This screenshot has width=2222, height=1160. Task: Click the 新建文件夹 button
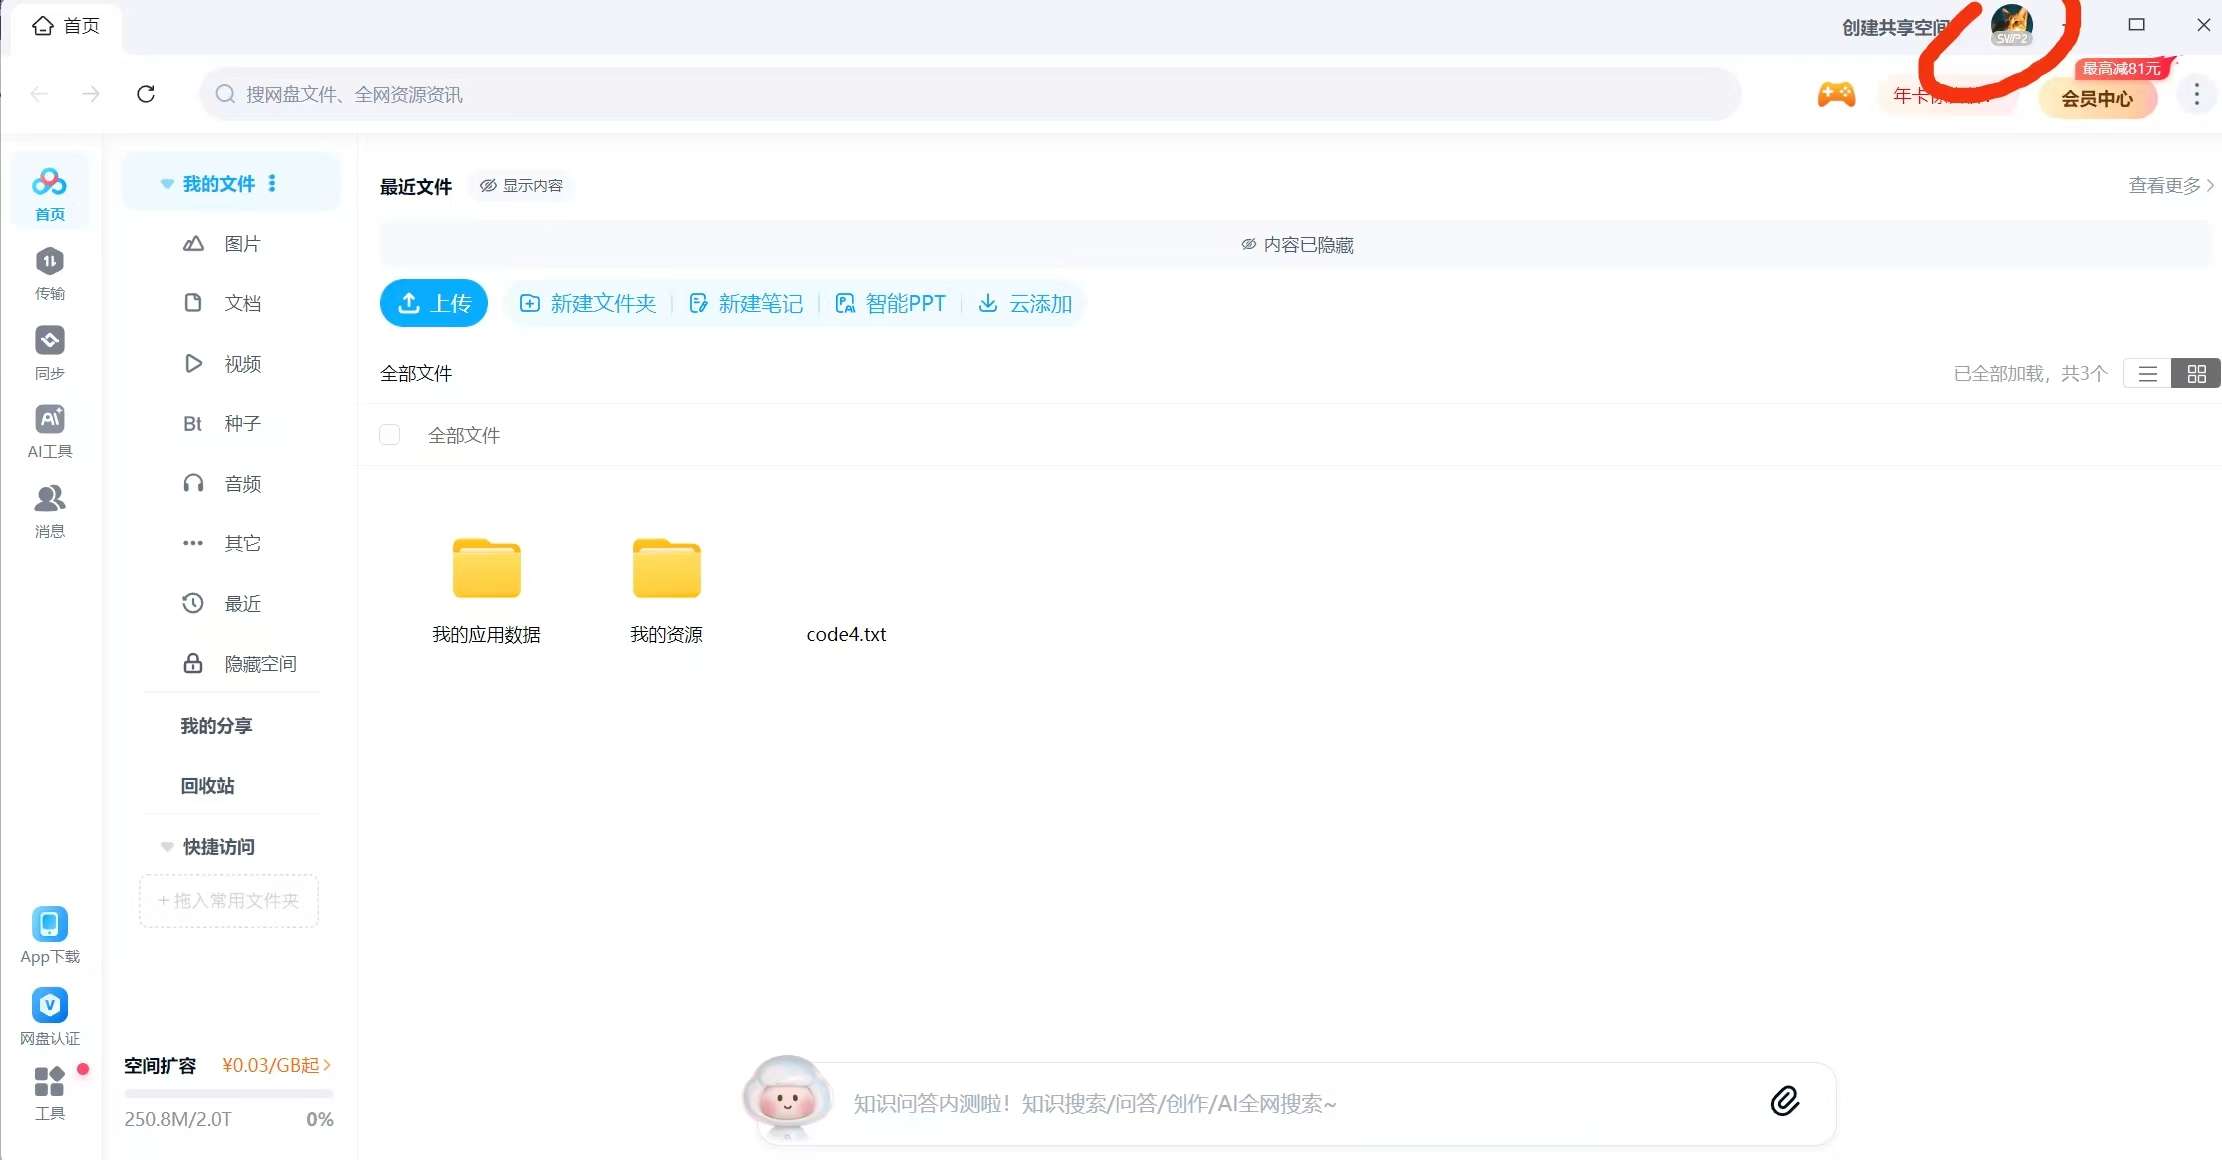tap(589, 303)
